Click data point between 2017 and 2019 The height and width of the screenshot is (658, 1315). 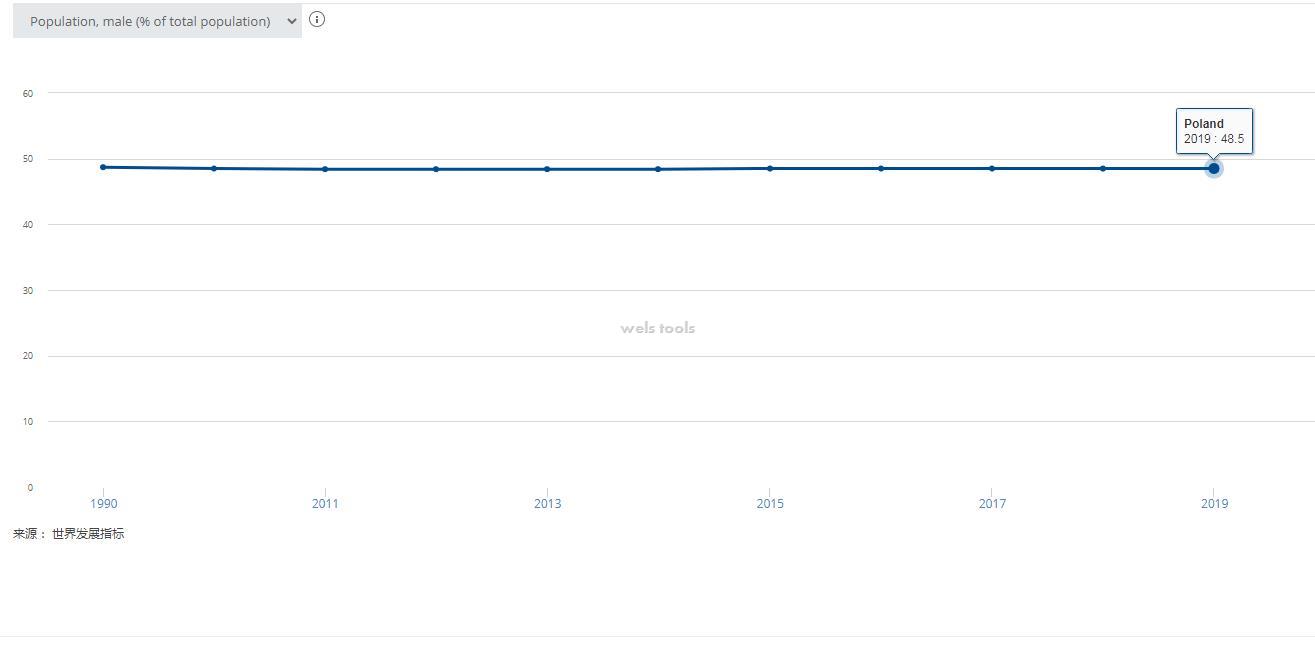pyautogui.click(x=1103, y=168)
